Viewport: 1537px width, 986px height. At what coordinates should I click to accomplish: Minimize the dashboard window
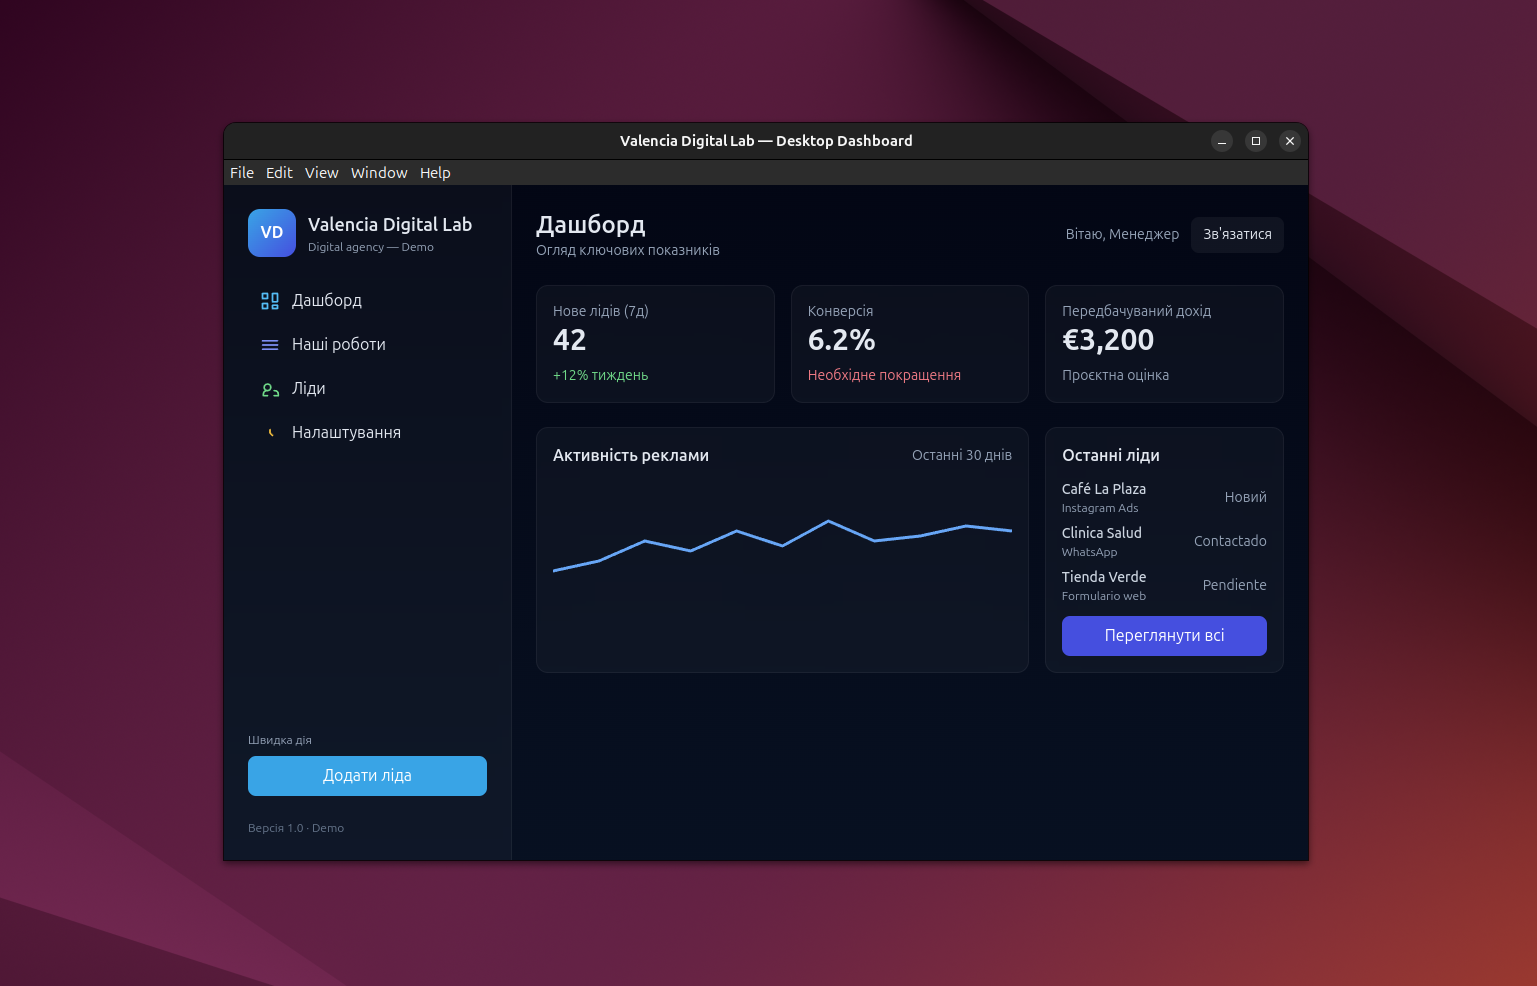(x=1222, y=141)
